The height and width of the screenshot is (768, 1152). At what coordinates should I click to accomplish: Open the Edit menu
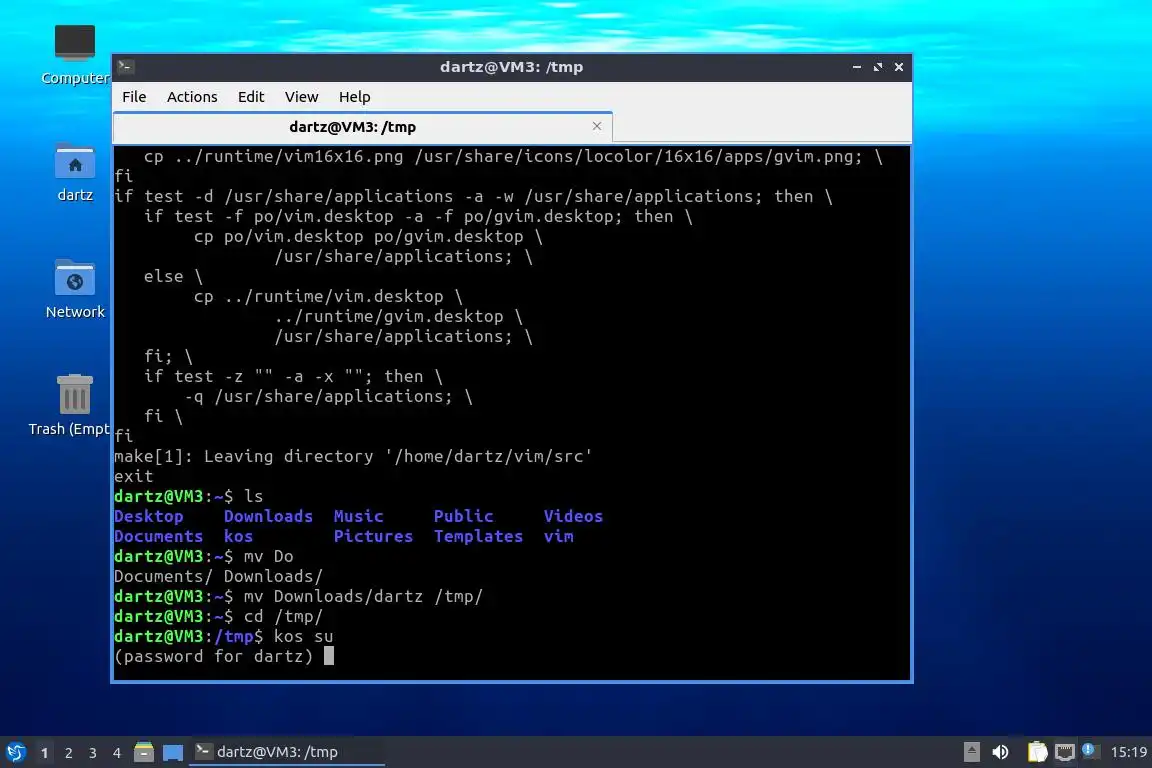pyautogui.click(x=251, y=97)
